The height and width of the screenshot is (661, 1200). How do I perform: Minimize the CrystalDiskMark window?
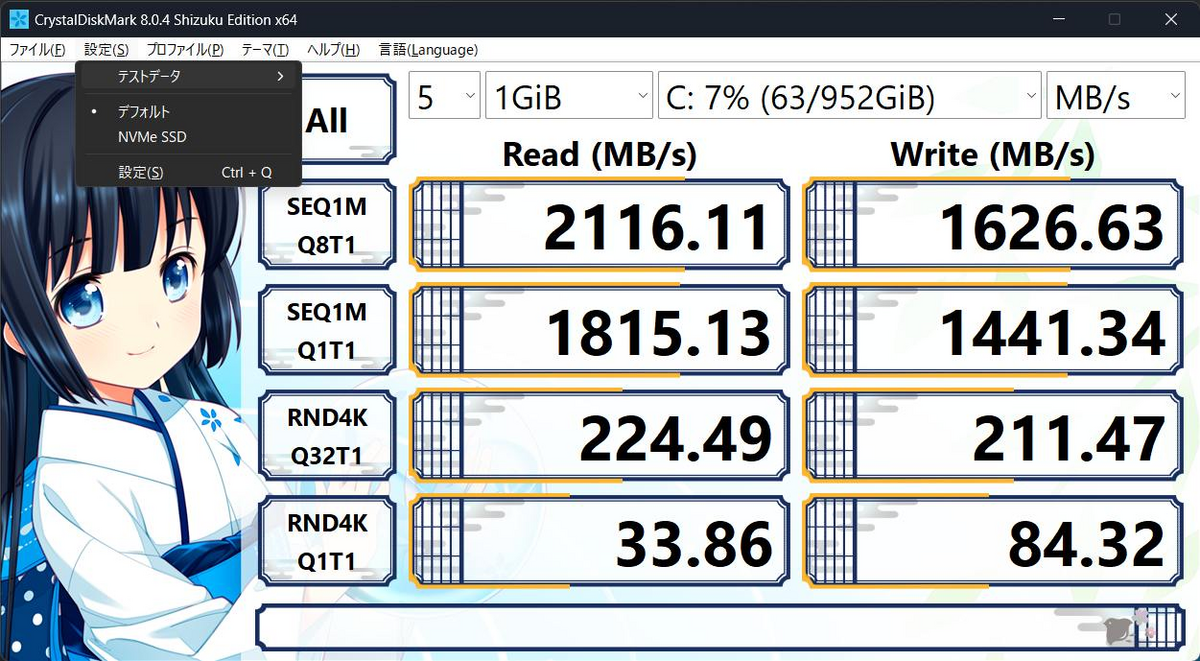[1057, 19]
